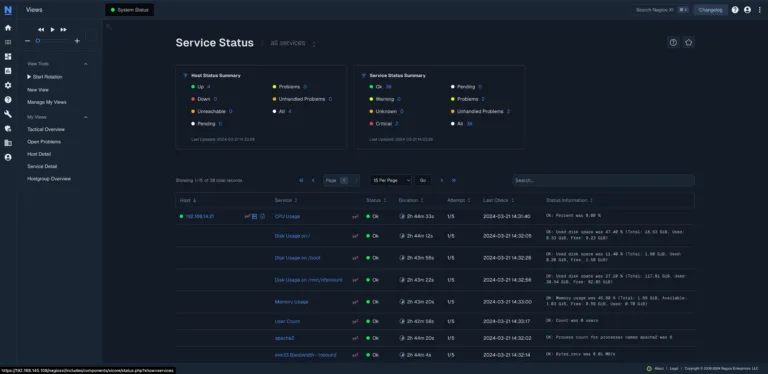This screenshot has height=374, width=768.
Task: Open Manage My Views
Action: tap(47, 102)
